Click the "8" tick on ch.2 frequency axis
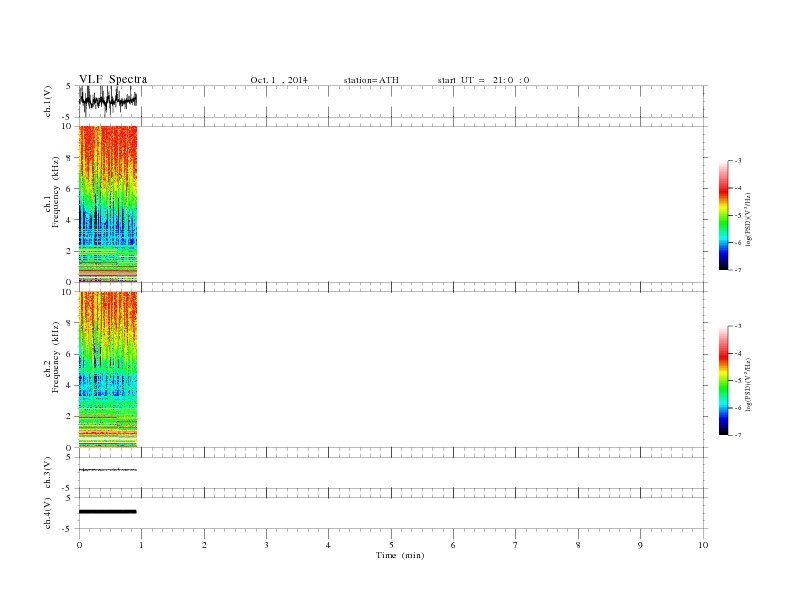Screen dimensions: 792x612 coord(69,323)
